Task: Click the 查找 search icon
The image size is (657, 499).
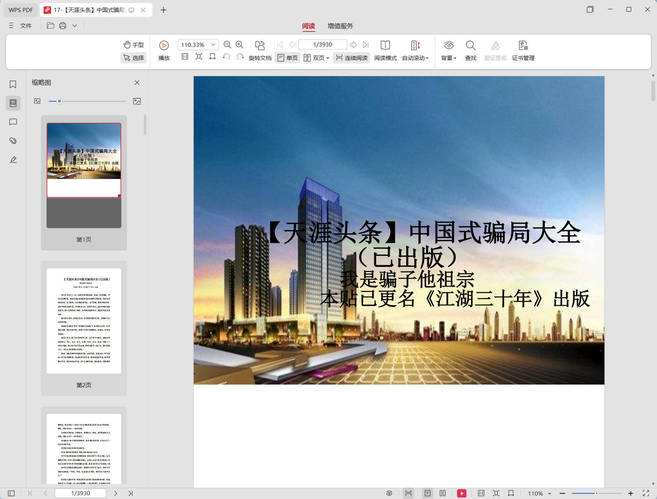Action: pos(470,46)
